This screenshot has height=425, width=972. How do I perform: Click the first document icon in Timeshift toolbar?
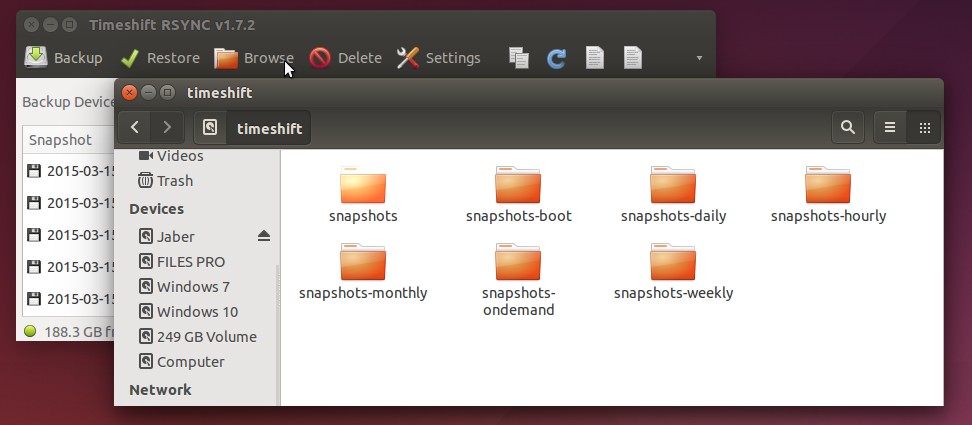(594, 58)
